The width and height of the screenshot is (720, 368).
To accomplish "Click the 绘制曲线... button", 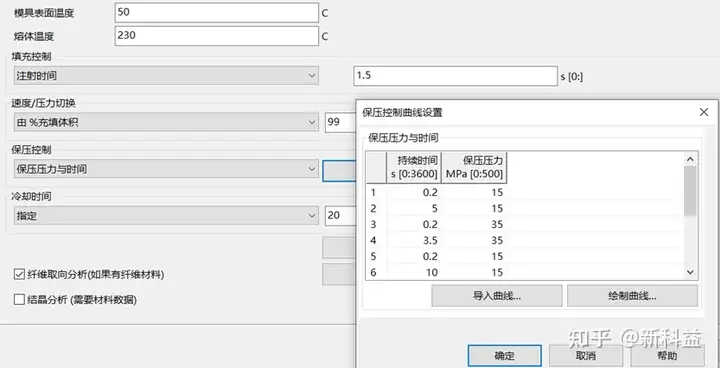I will click(x=632, y=296).
